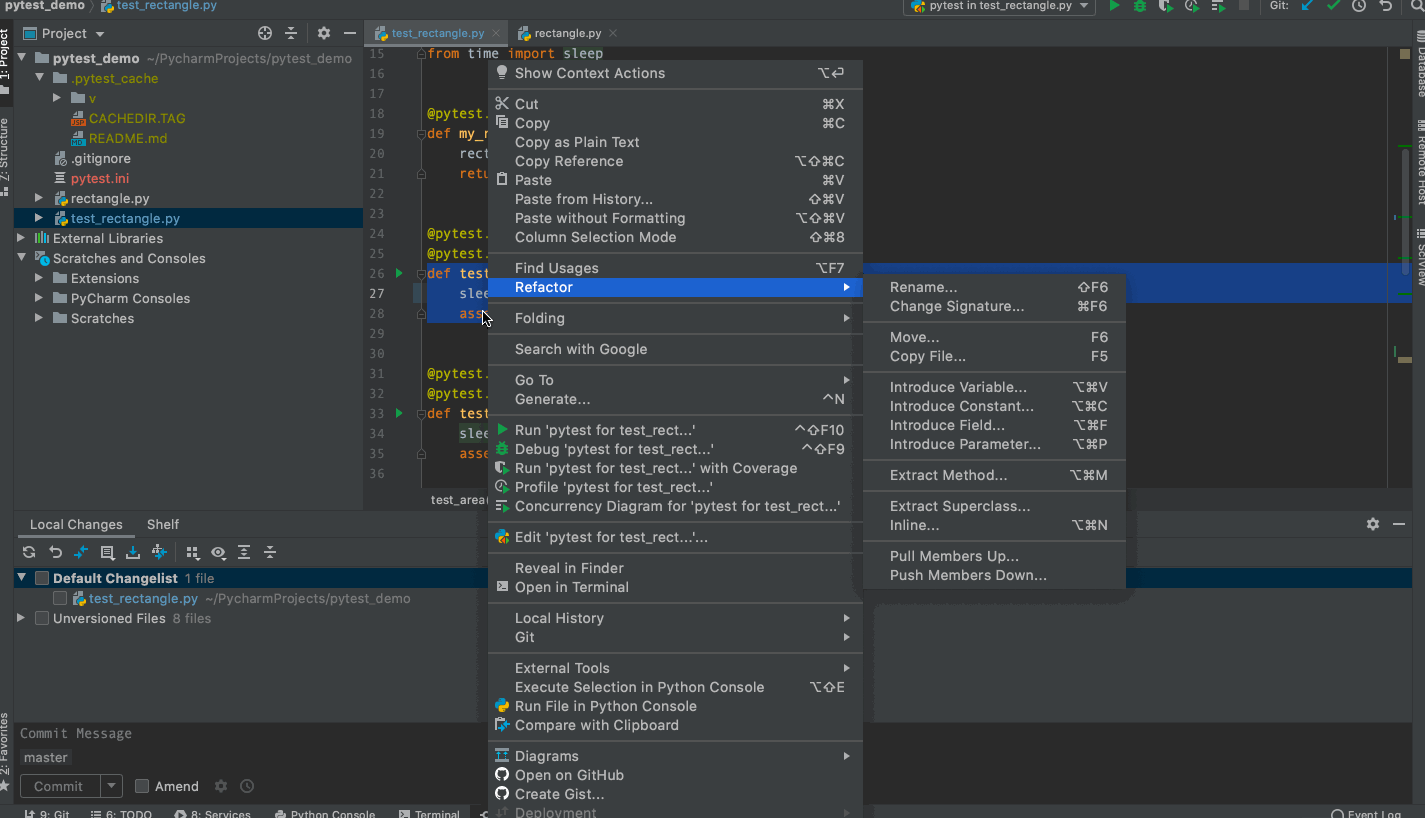Expand the PyCharm Consoles folder
The width and height of the screenshot is (1425, 818).
pyautogui.click(x=40, y=298)
